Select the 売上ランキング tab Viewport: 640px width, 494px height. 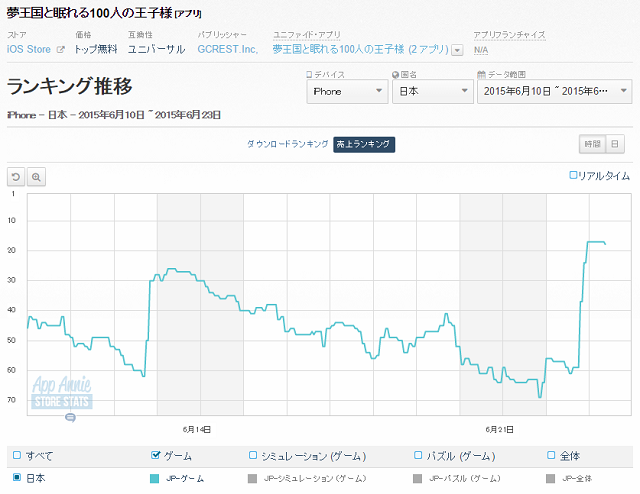364,144
